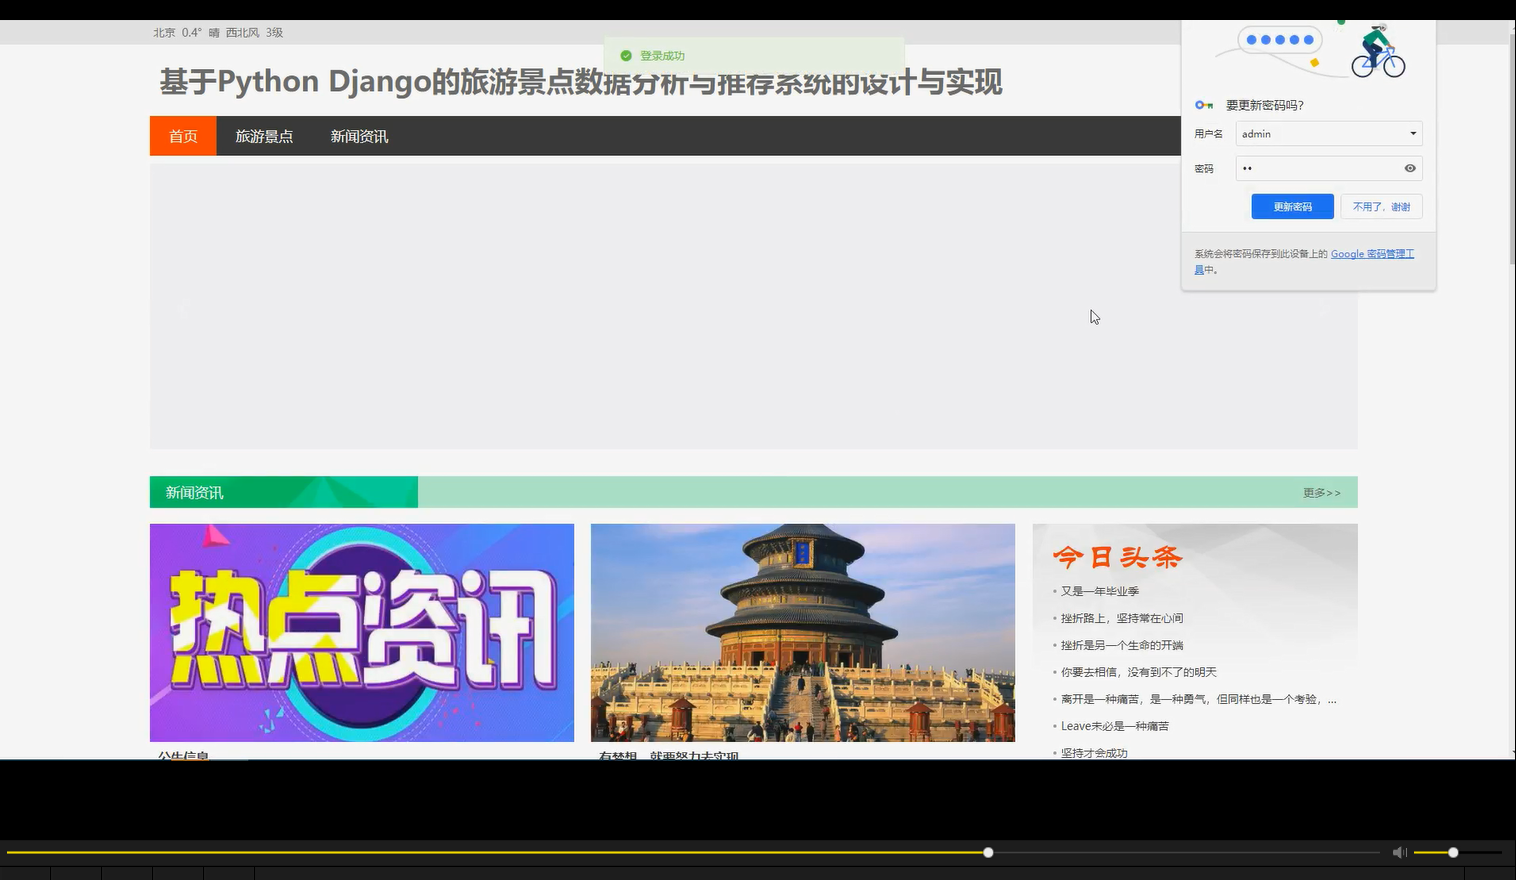1516x880 pixels.
Task: Click the Google Password Manager key icon
Action: [x=1203, y=104]
